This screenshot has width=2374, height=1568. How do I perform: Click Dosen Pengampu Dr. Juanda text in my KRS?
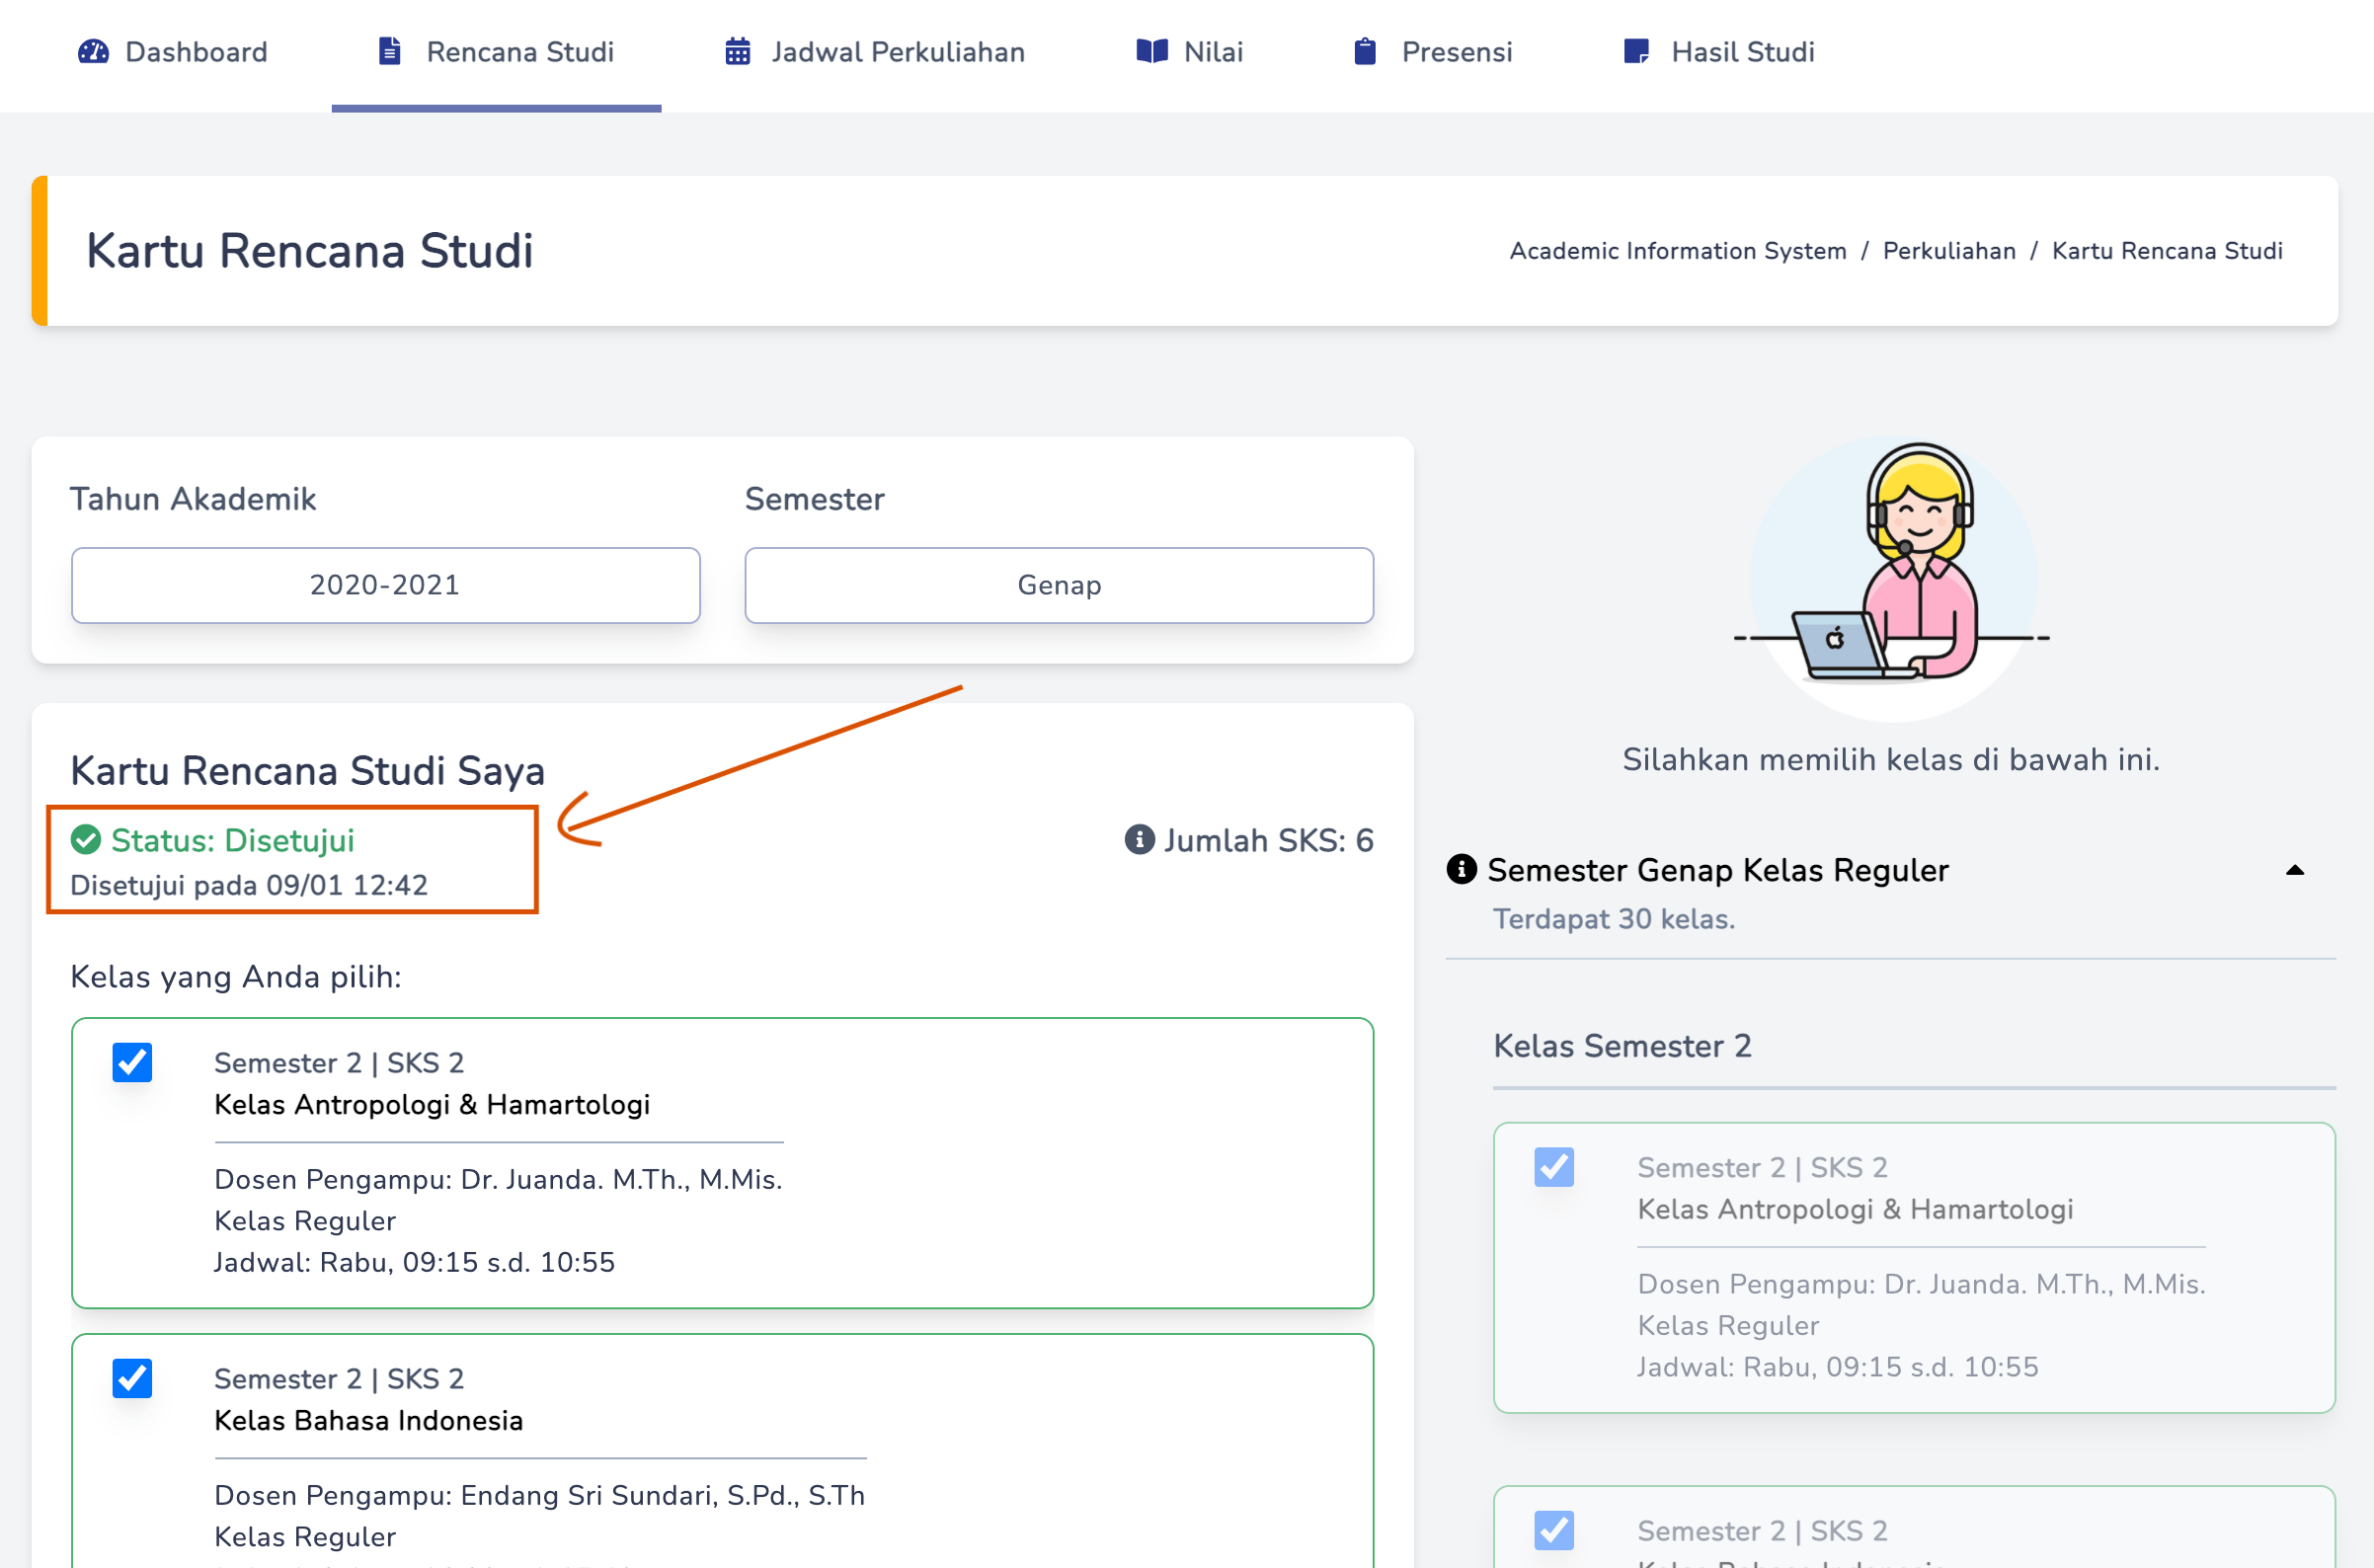pyautogui.click(x=498, y=1180)
